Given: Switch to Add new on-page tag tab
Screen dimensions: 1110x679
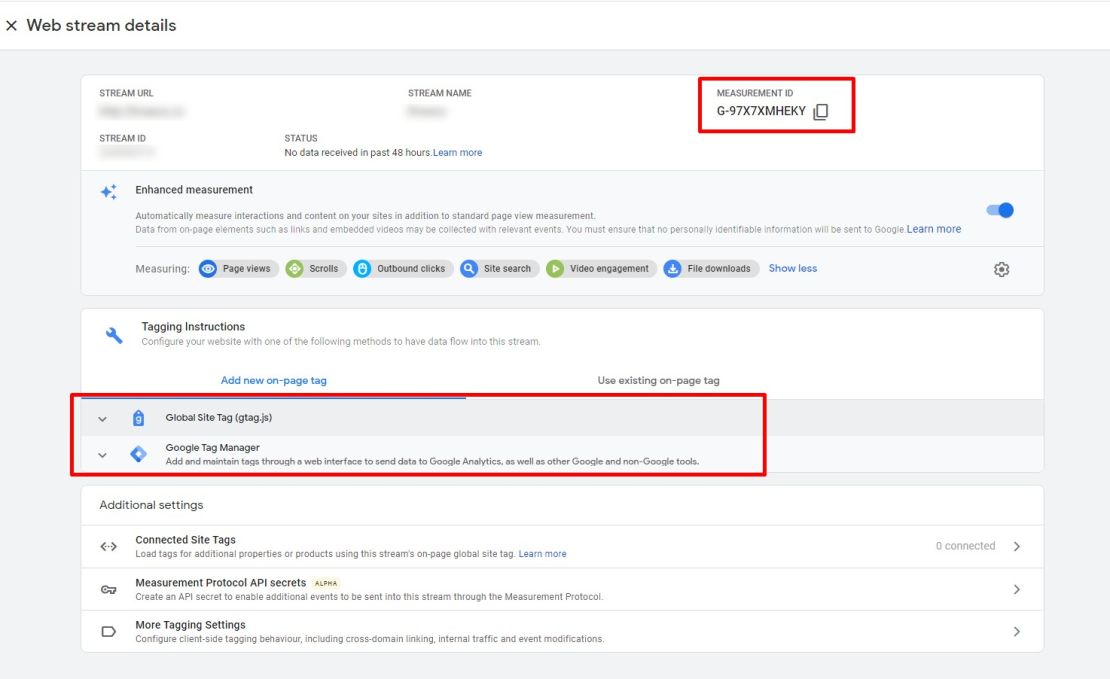Looking at the screenshot, I should click(274, 380).
